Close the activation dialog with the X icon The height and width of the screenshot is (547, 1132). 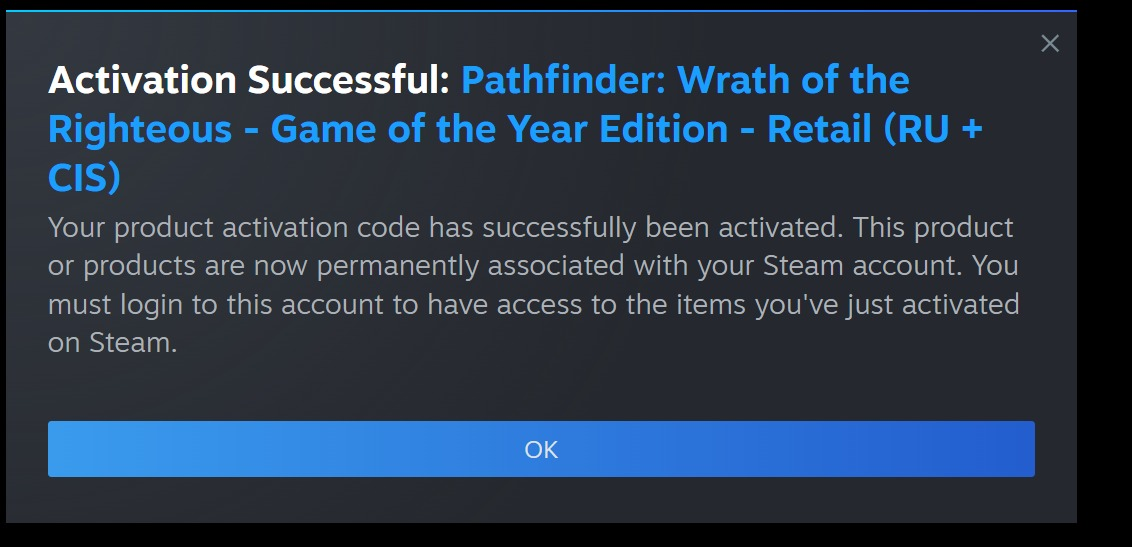[1050, 44]
